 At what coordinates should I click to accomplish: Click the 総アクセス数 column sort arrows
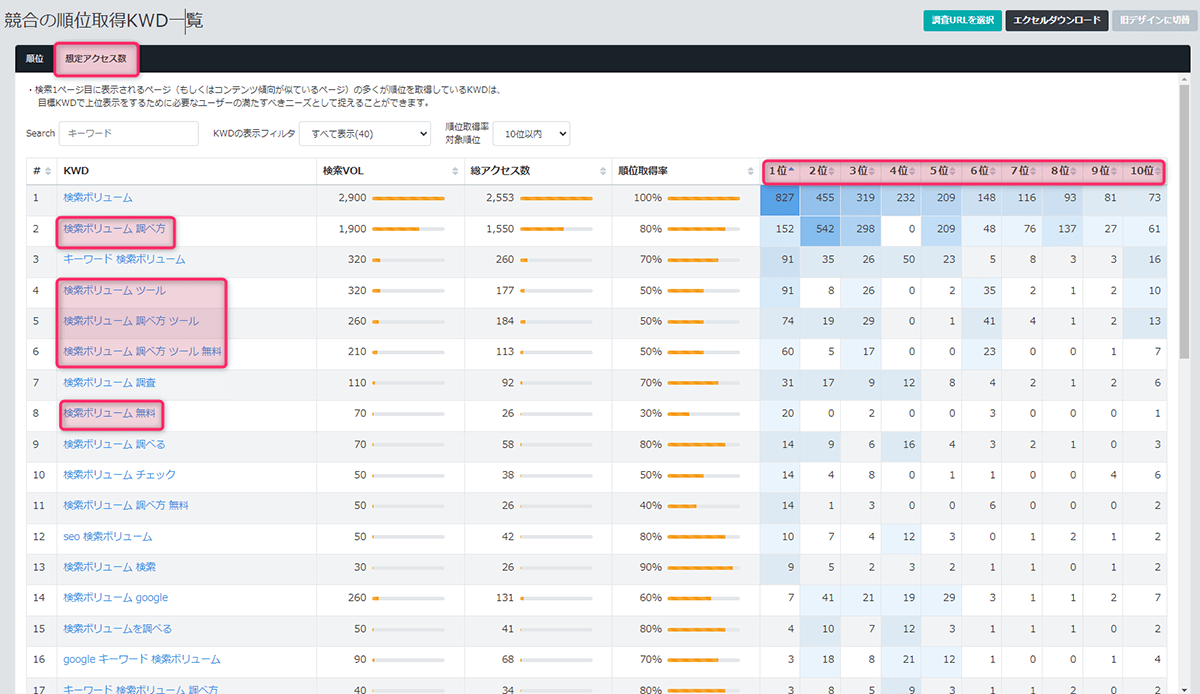(604, 171)
